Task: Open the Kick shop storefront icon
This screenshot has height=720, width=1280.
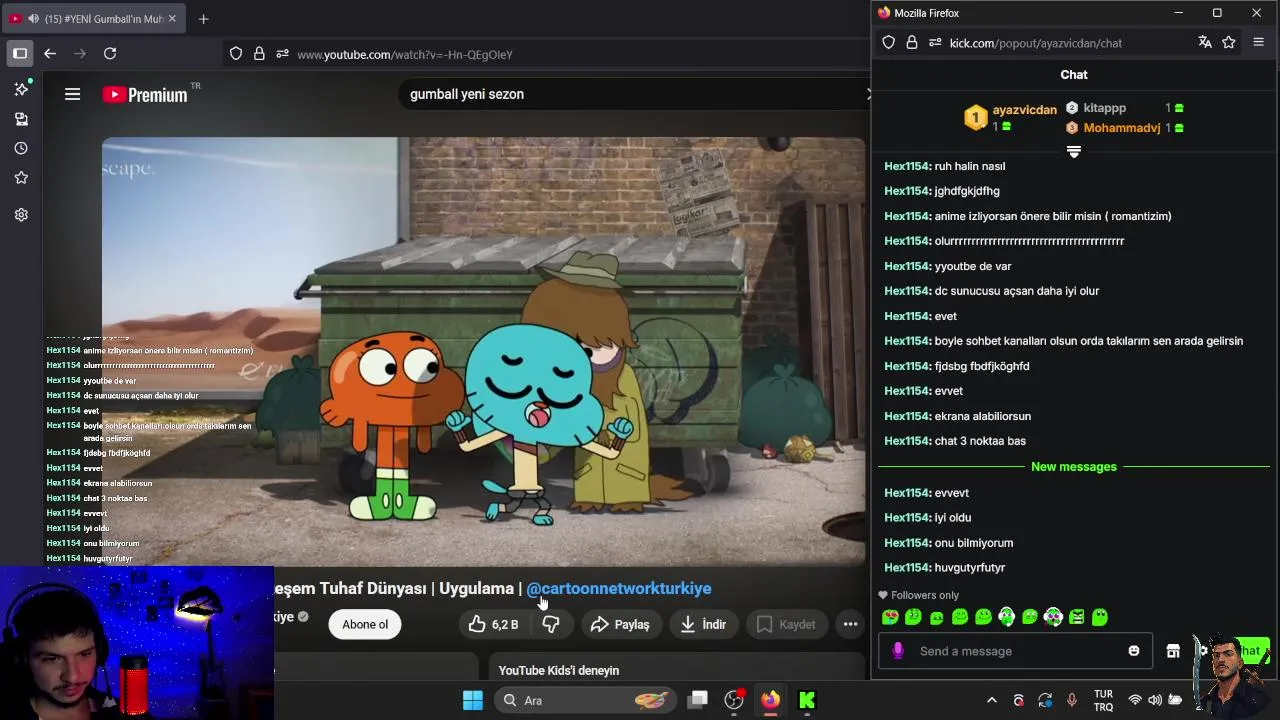Action: coord(1173,651)
